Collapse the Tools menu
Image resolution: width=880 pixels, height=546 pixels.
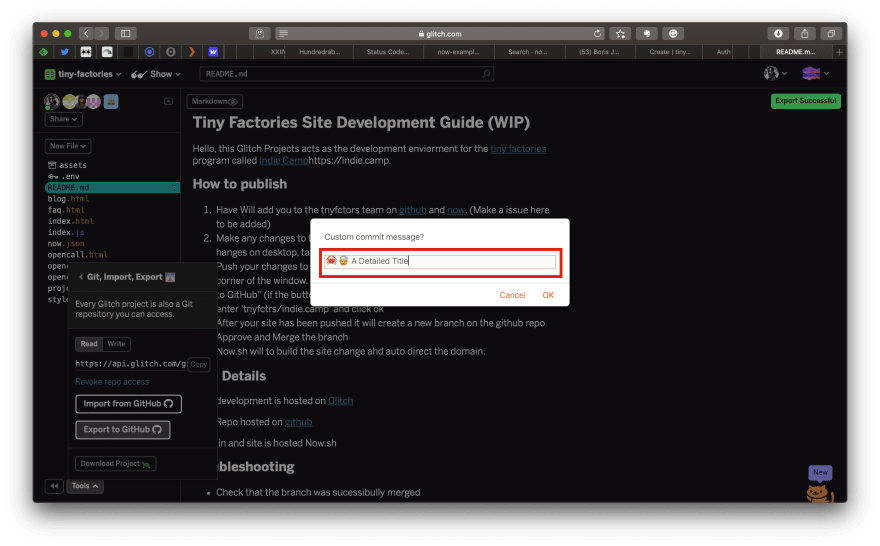(85, 486)
